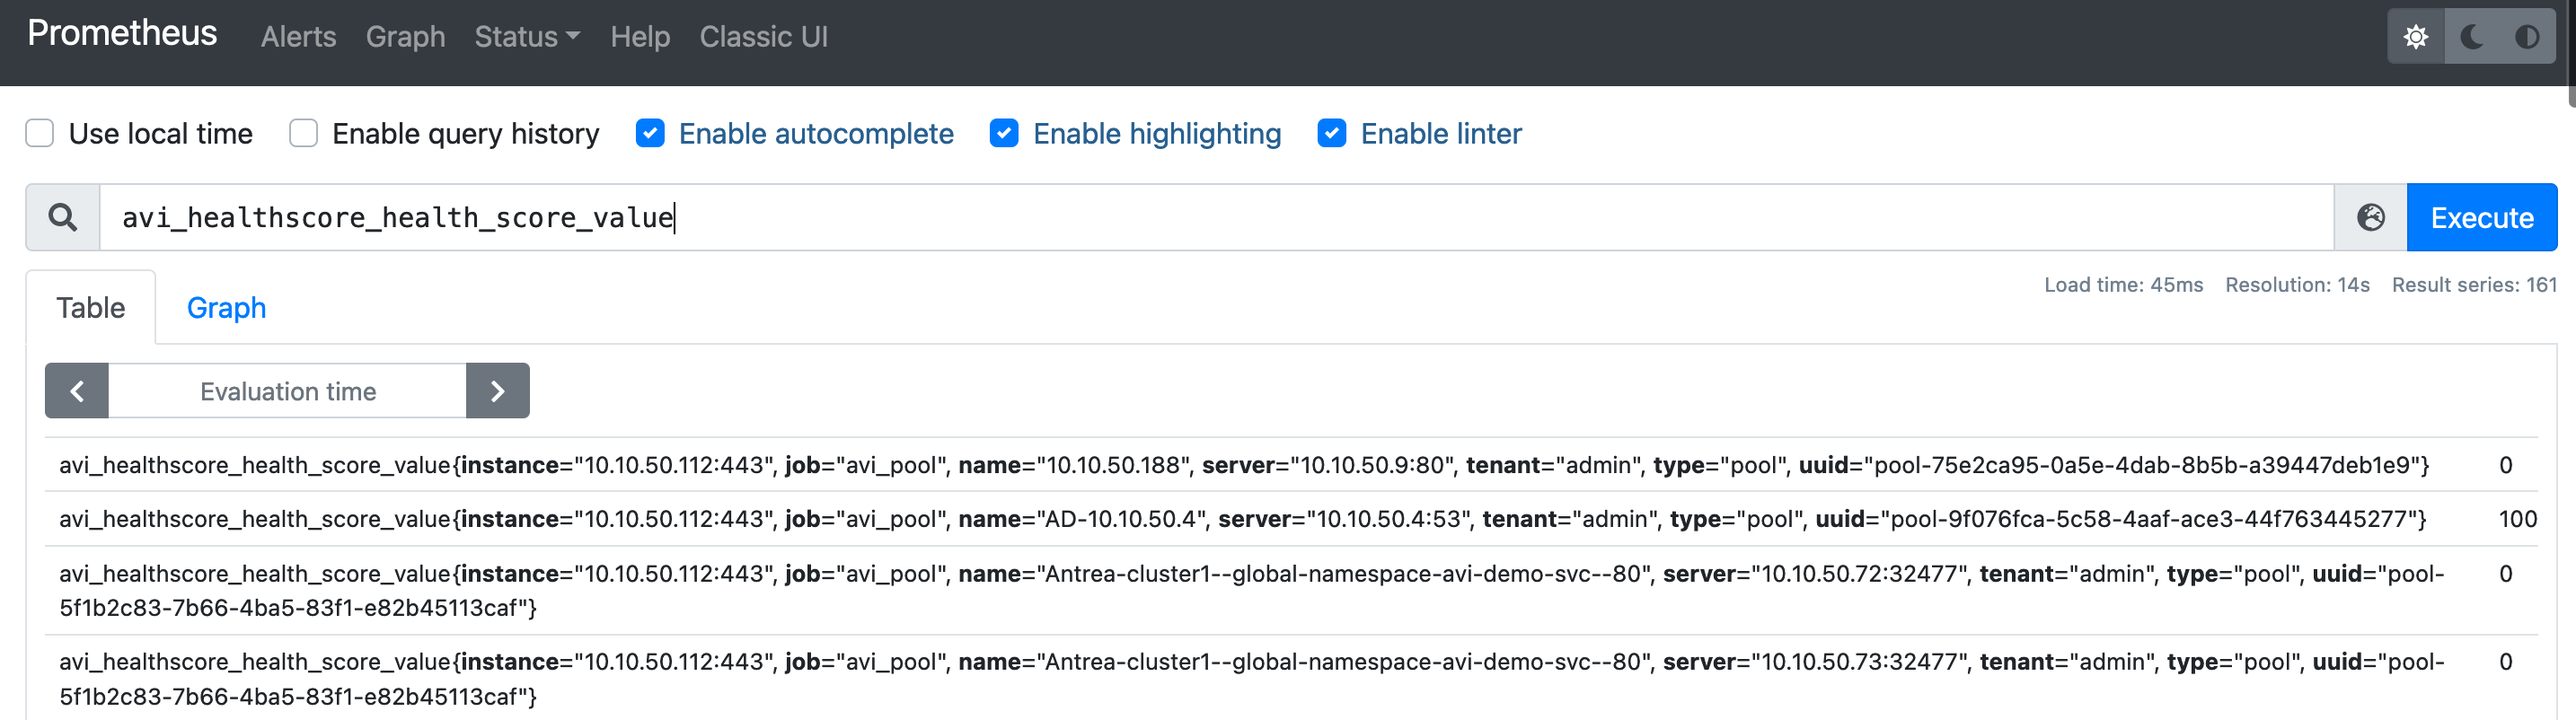Screen dimensions: 2576x720
Task: Click the search magnifier icon beside query
Action: 63,217
